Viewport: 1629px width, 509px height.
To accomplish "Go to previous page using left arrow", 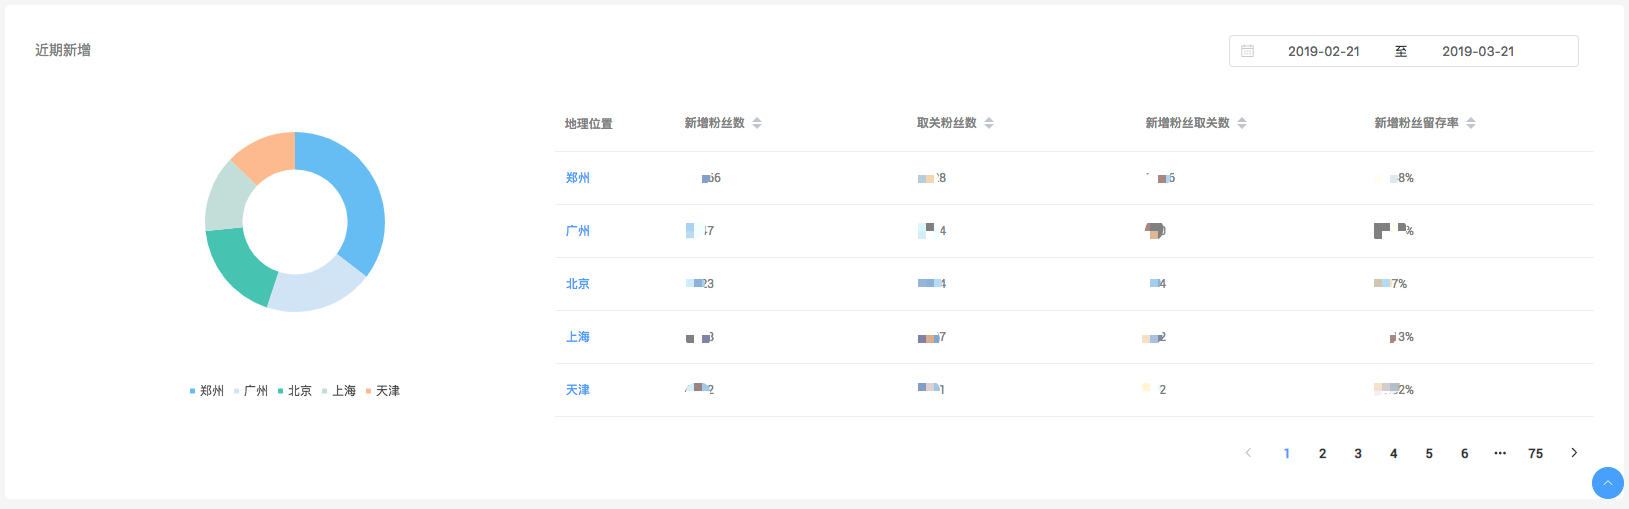I will click(x=1248, y=453).
